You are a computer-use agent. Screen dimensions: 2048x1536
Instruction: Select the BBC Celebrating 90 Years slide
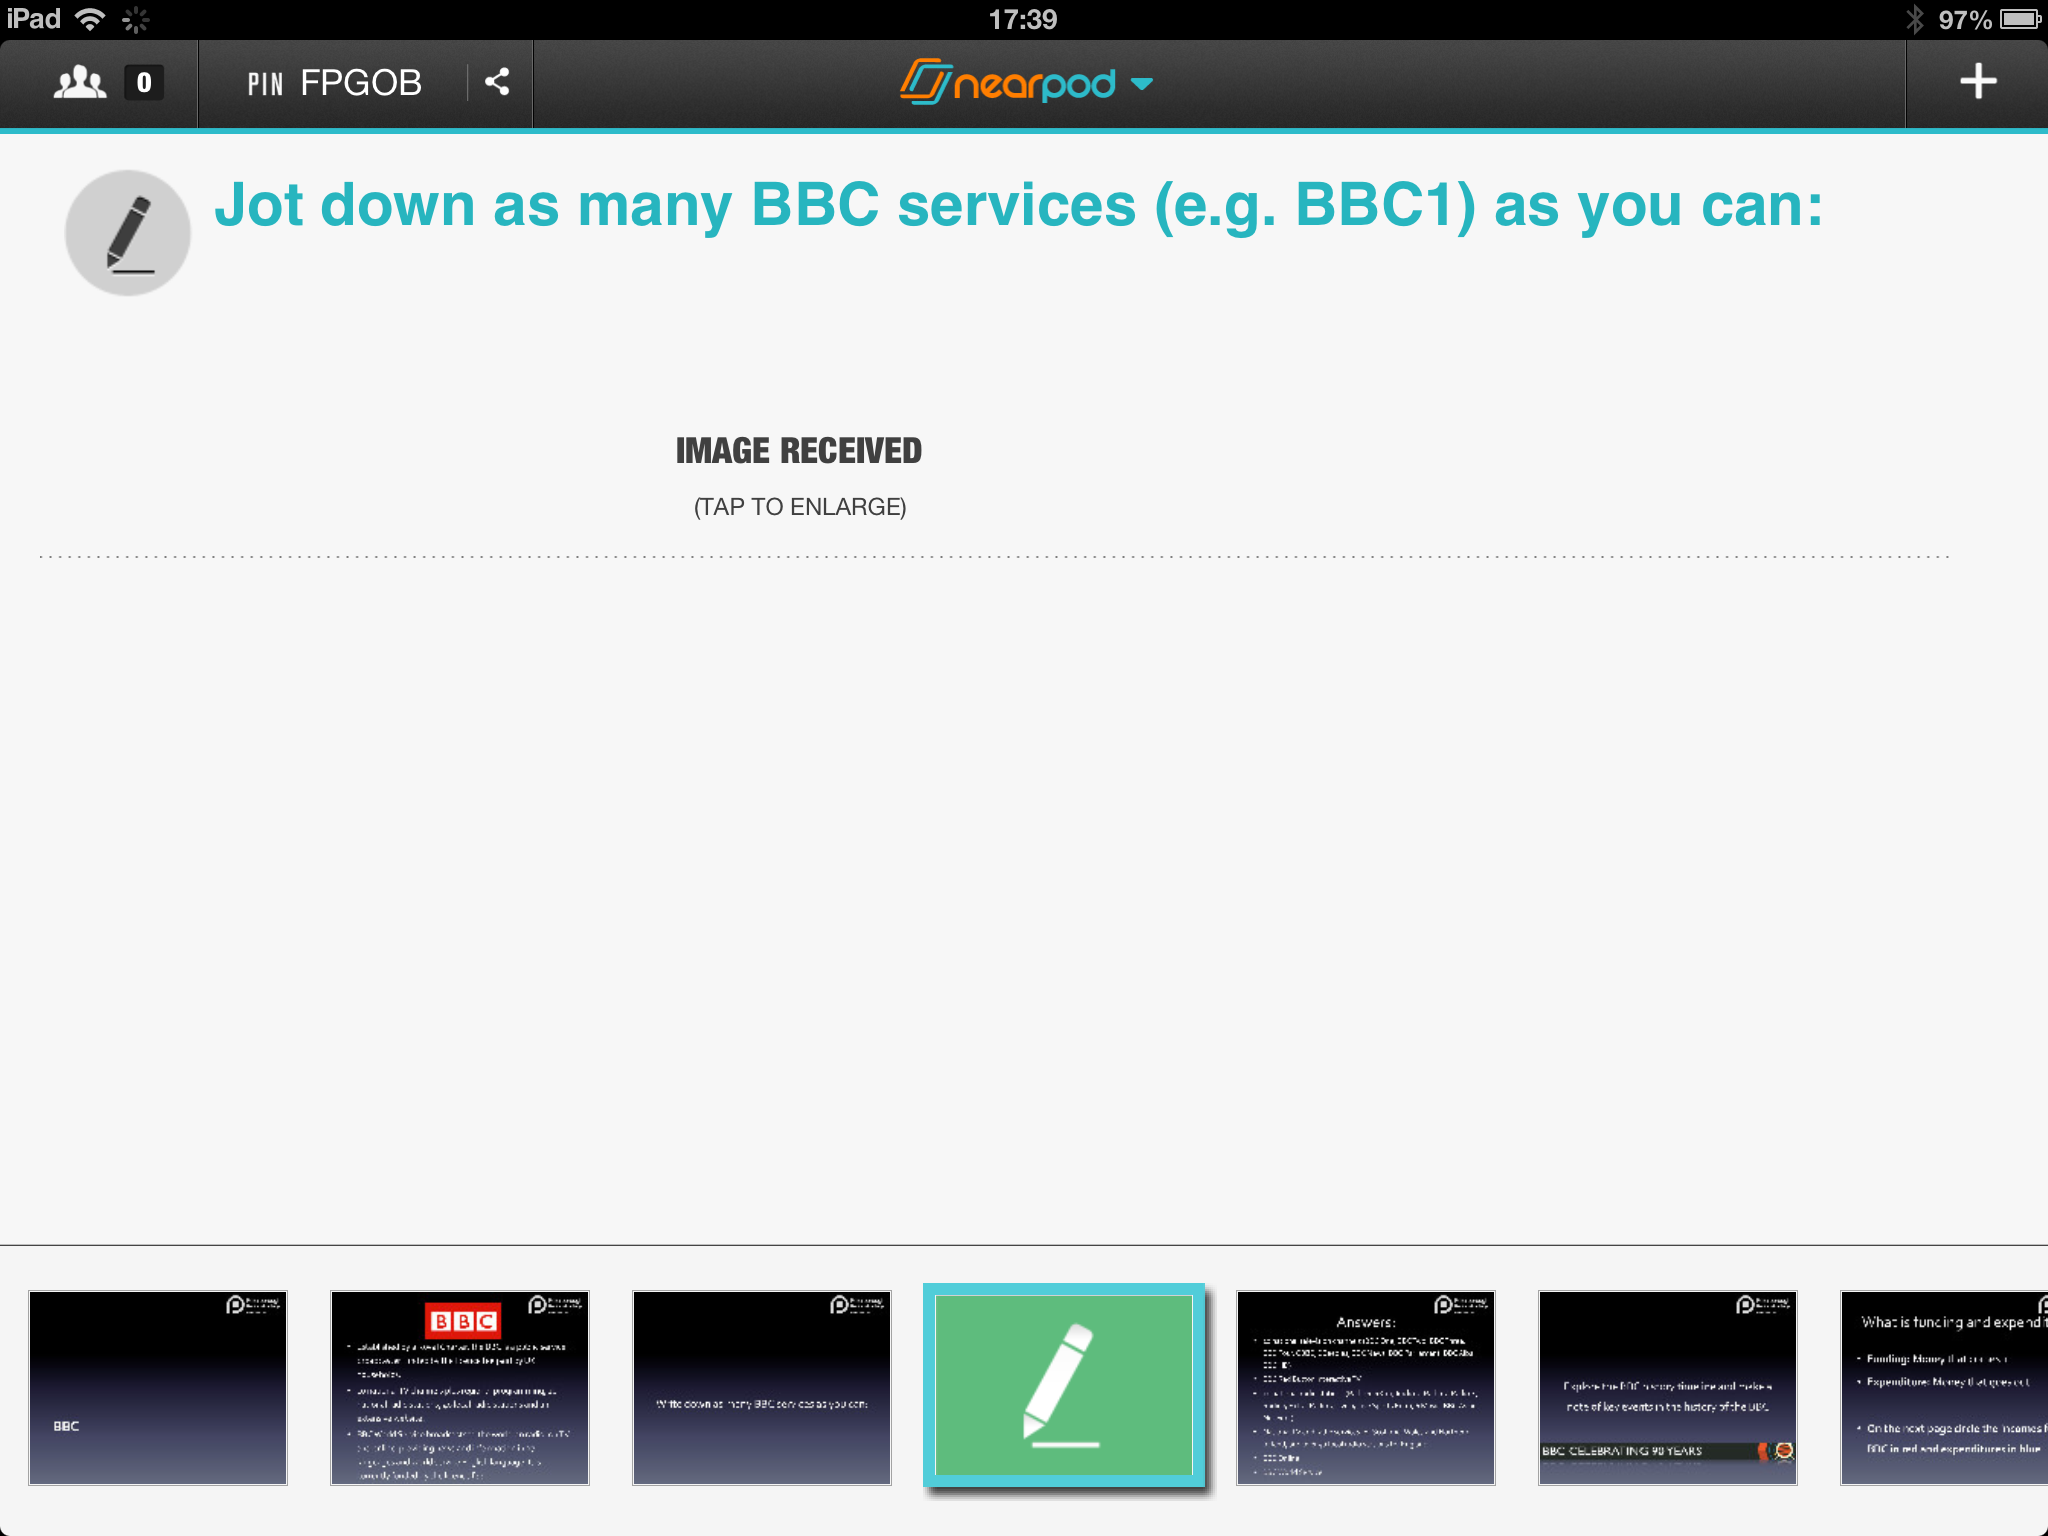coord(1668,1387)
